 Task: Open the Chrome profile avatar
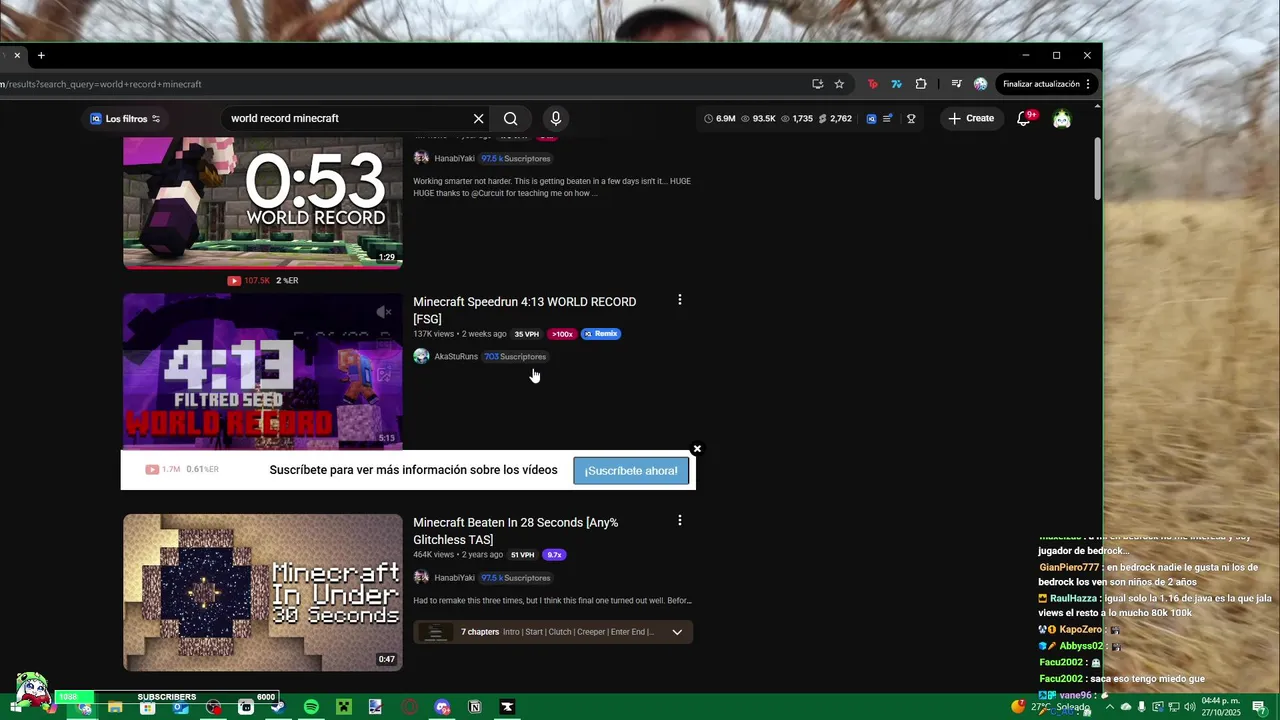(980, 84)
